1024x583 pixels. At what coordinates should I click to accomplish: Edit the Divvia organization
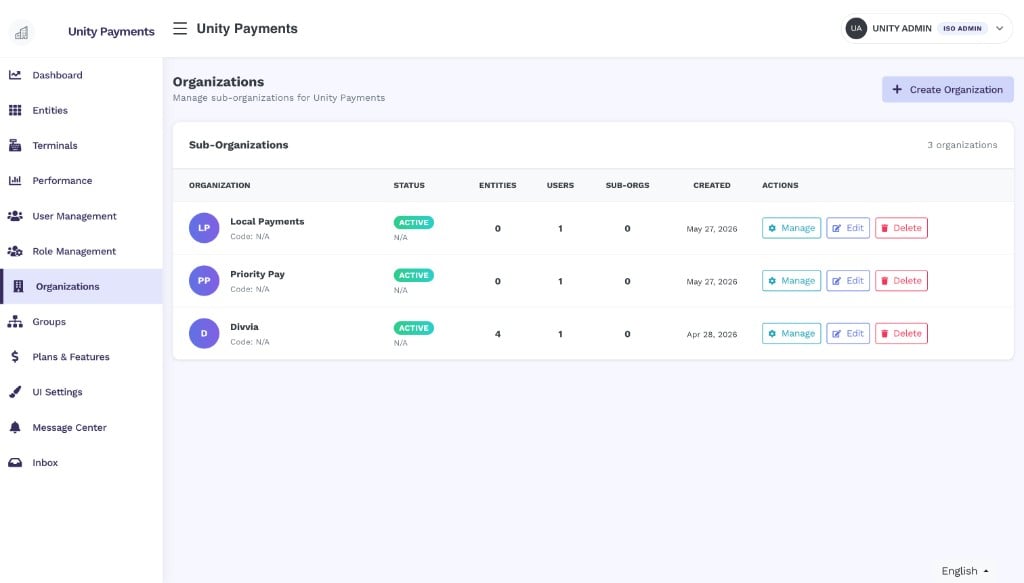(x=848, y=334)
